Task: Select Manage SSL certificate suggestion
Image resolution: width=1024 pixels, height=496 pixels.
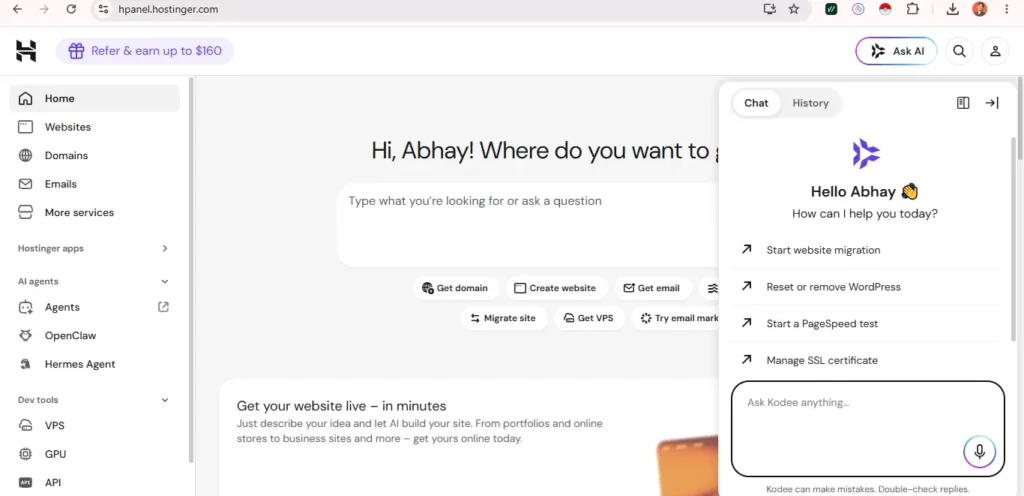Action: 865,360
